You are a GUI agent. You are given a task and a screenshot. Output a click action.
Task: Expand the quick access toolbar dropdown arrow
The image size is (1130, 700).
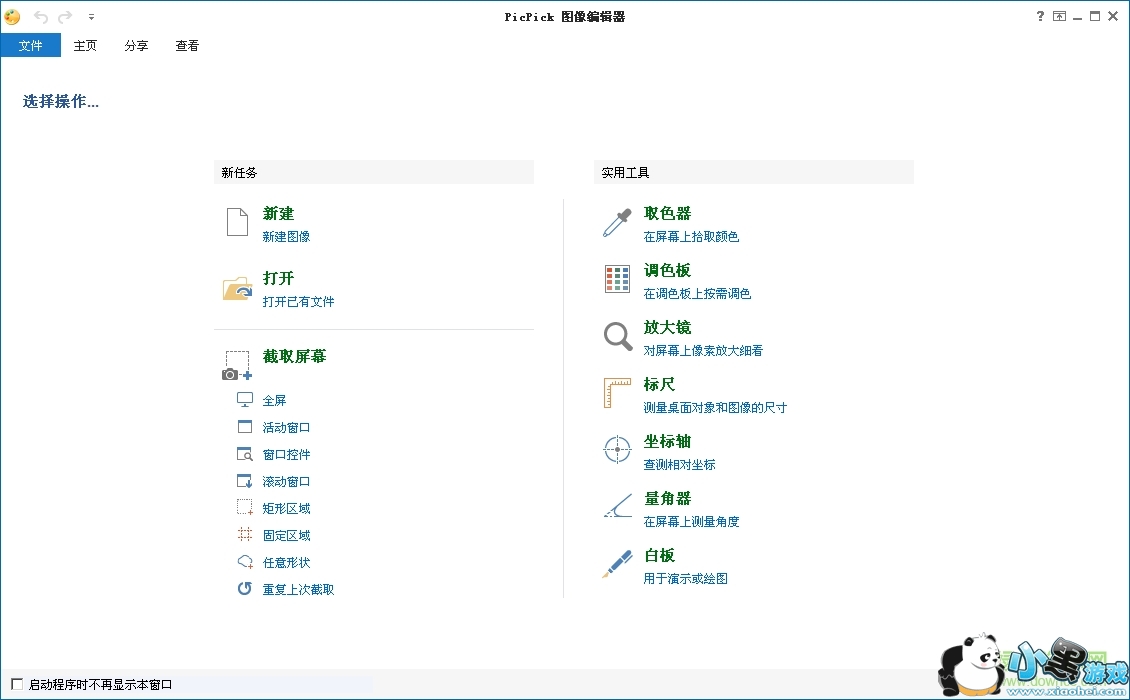click(91, 17)
